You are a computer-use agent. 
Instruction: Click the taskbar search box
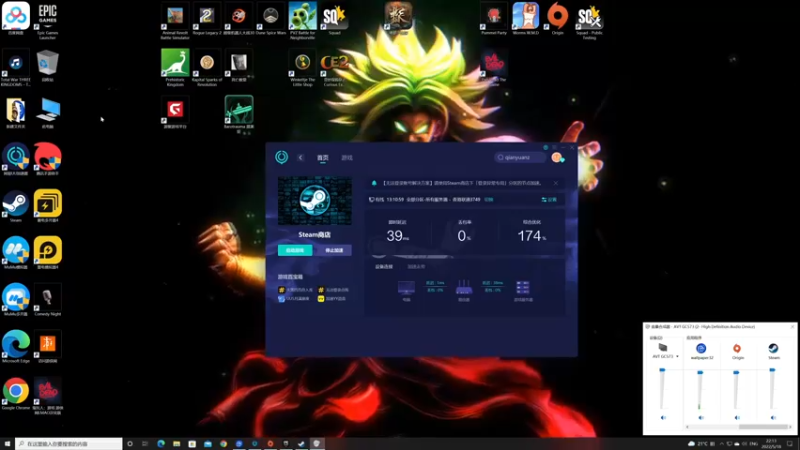[x=69, y=444]
